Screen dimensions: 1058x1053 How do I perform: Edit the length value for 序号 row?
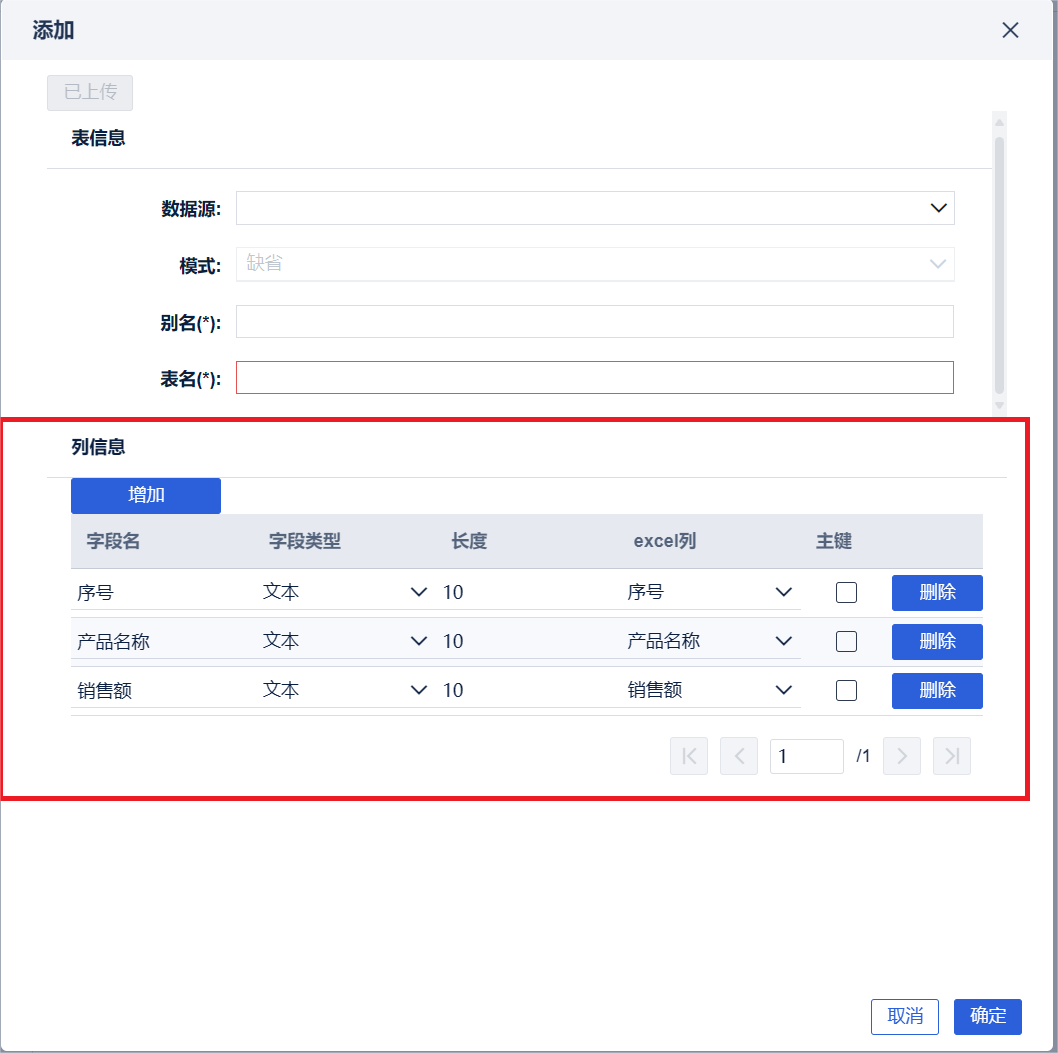528,592
